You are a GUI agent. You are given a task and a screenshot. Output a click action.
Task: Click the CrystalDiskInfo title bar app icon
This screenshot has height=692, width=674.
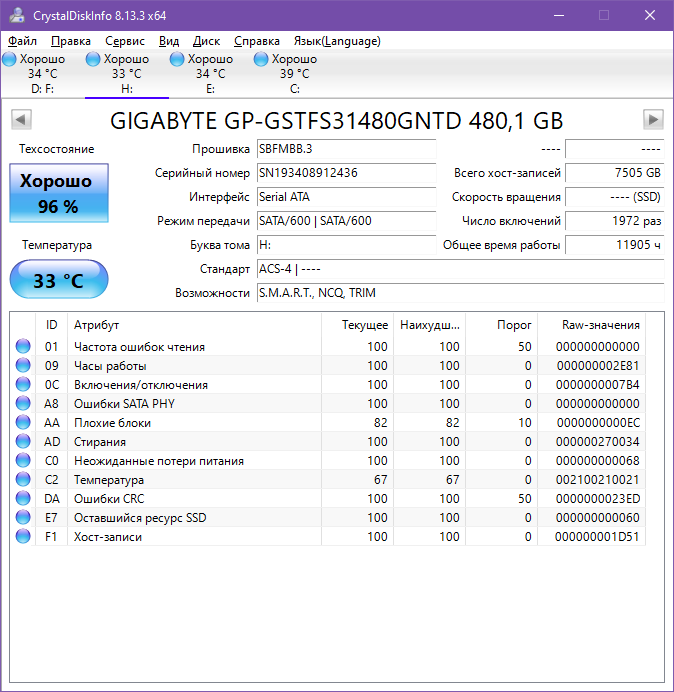tap(16, 15)
